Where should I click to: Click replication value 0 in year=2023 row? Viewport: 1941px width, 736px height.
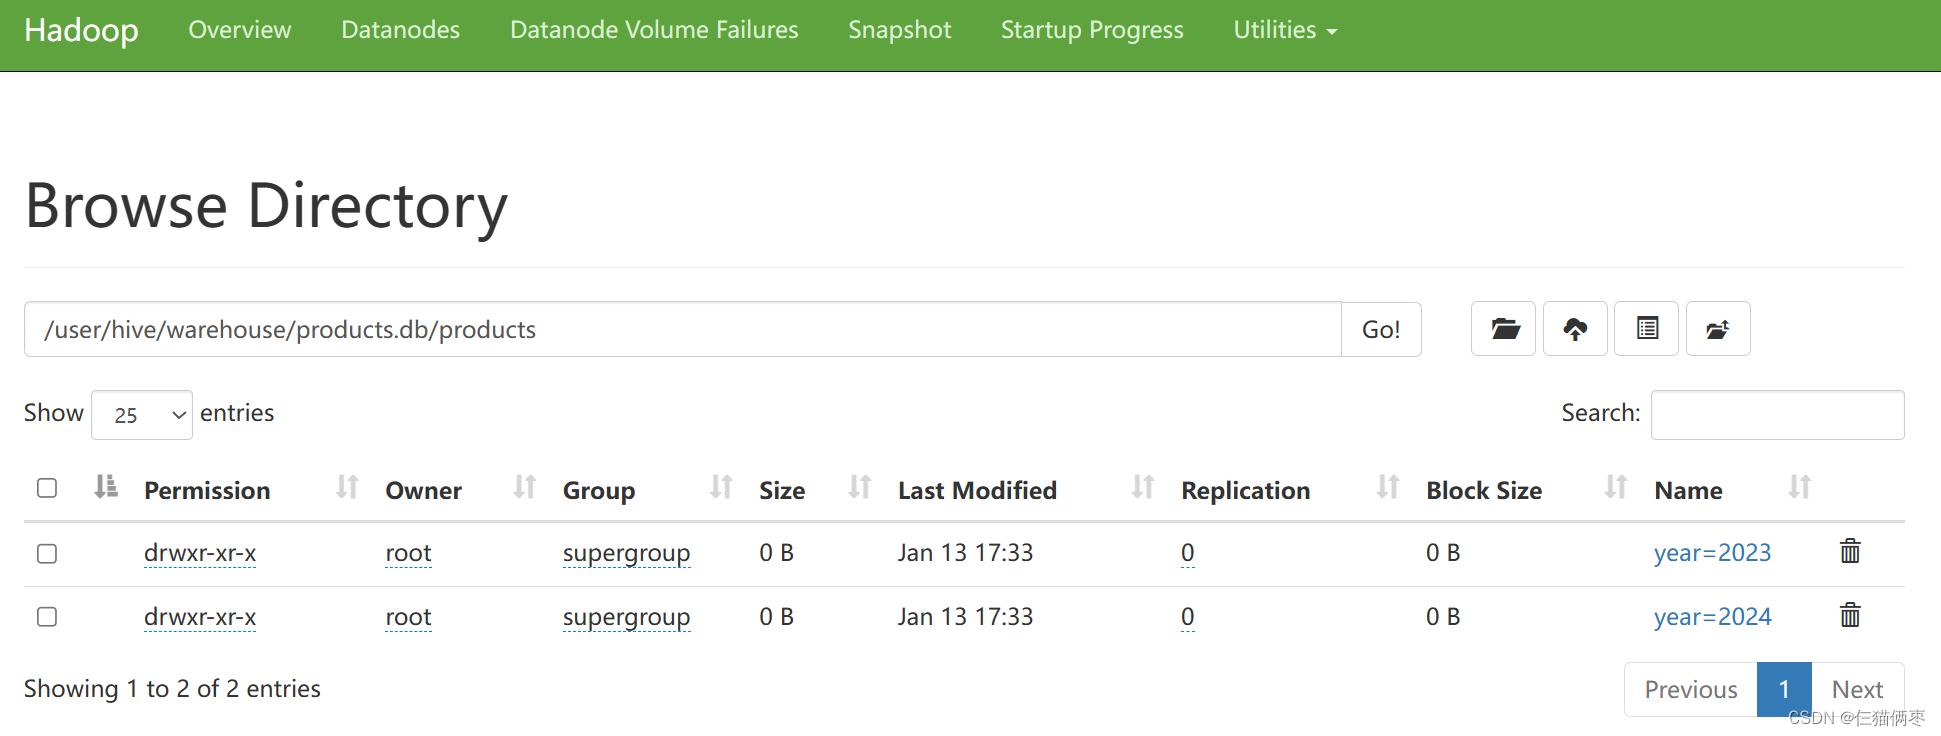[1187, 553]
